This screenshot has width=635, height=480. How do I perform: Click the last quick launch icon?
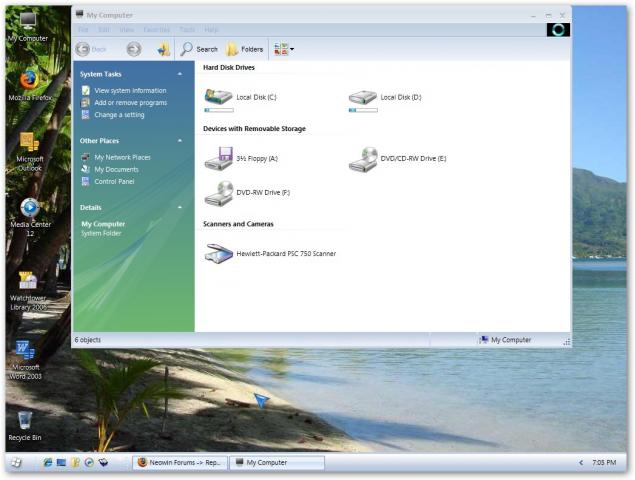(103, 463)
